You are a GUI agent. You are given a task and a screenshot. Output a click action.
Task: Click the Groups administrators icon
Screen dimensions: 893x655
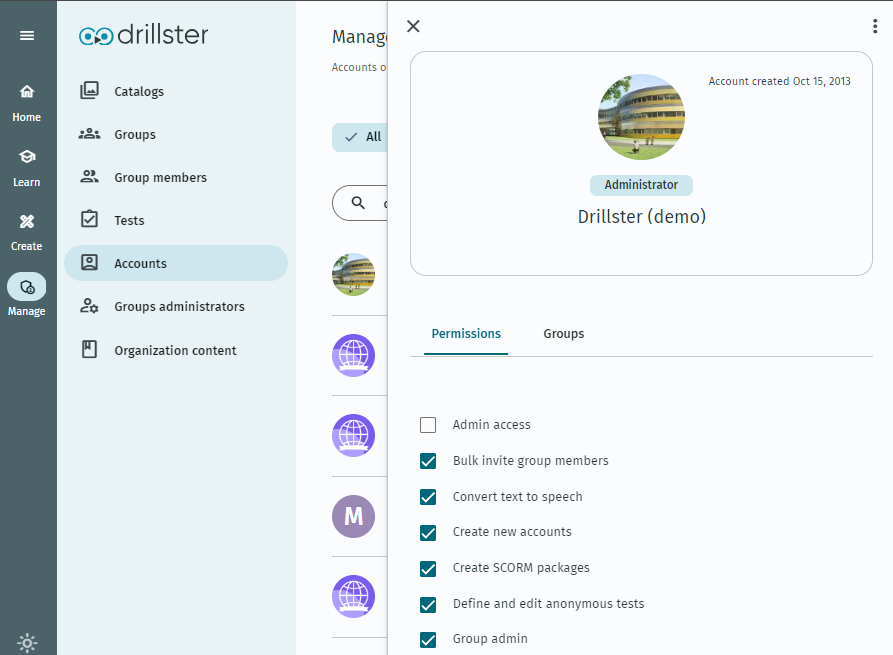(89, 306)
